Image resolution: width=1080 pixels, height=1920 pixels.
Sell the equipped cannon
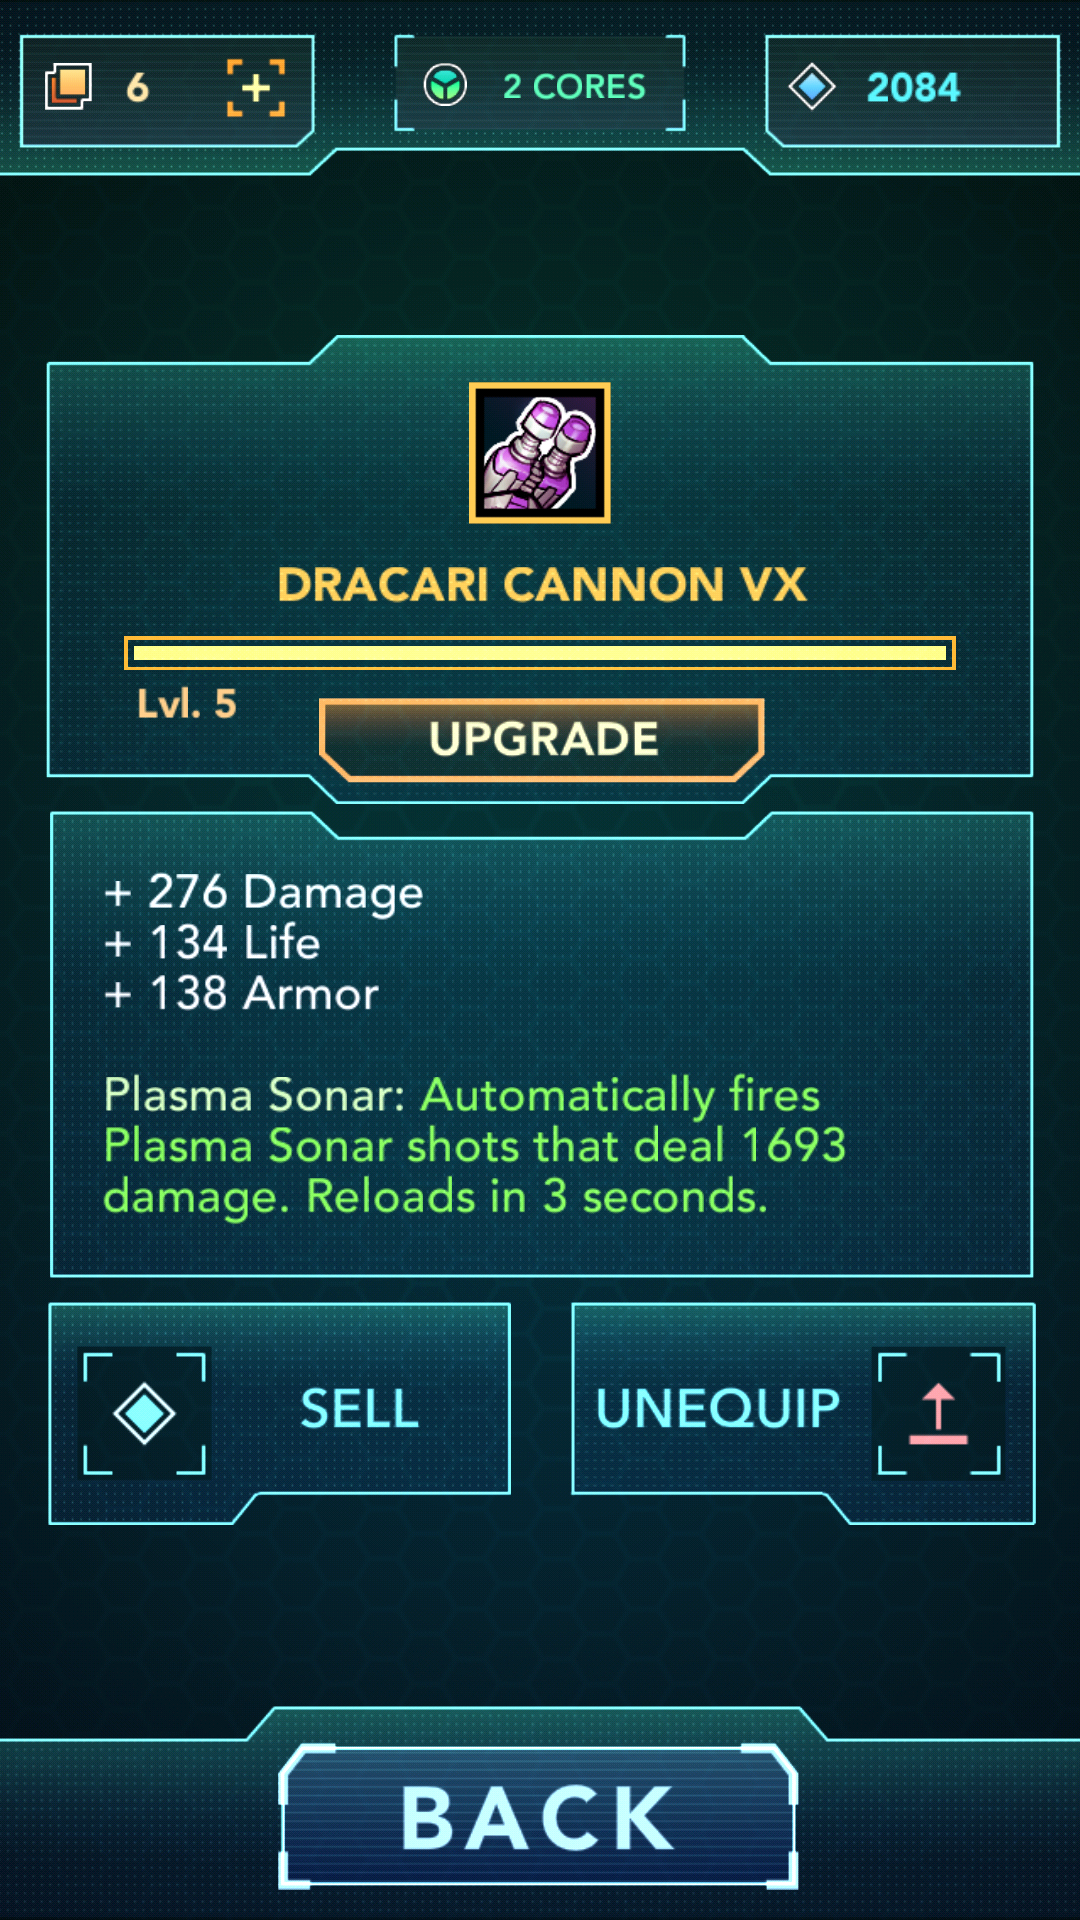(280, 1412)
